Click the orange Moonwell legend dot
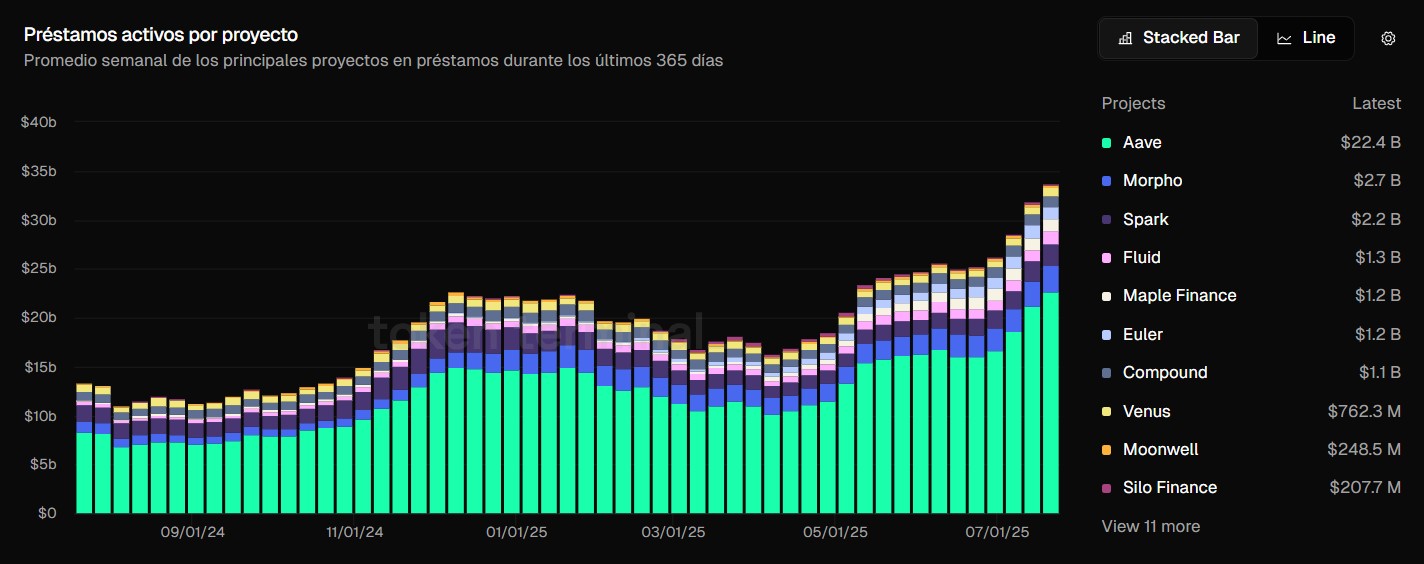Screen dimensions: 1424x564 pos(1107,450)
